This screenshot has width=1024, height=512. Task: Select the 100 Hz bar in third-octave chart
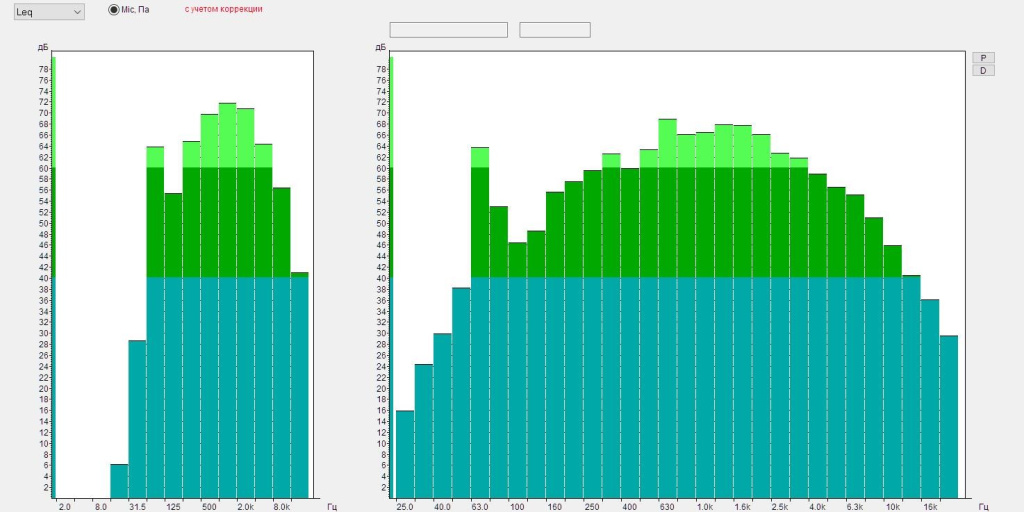click(x=517, y=370)
